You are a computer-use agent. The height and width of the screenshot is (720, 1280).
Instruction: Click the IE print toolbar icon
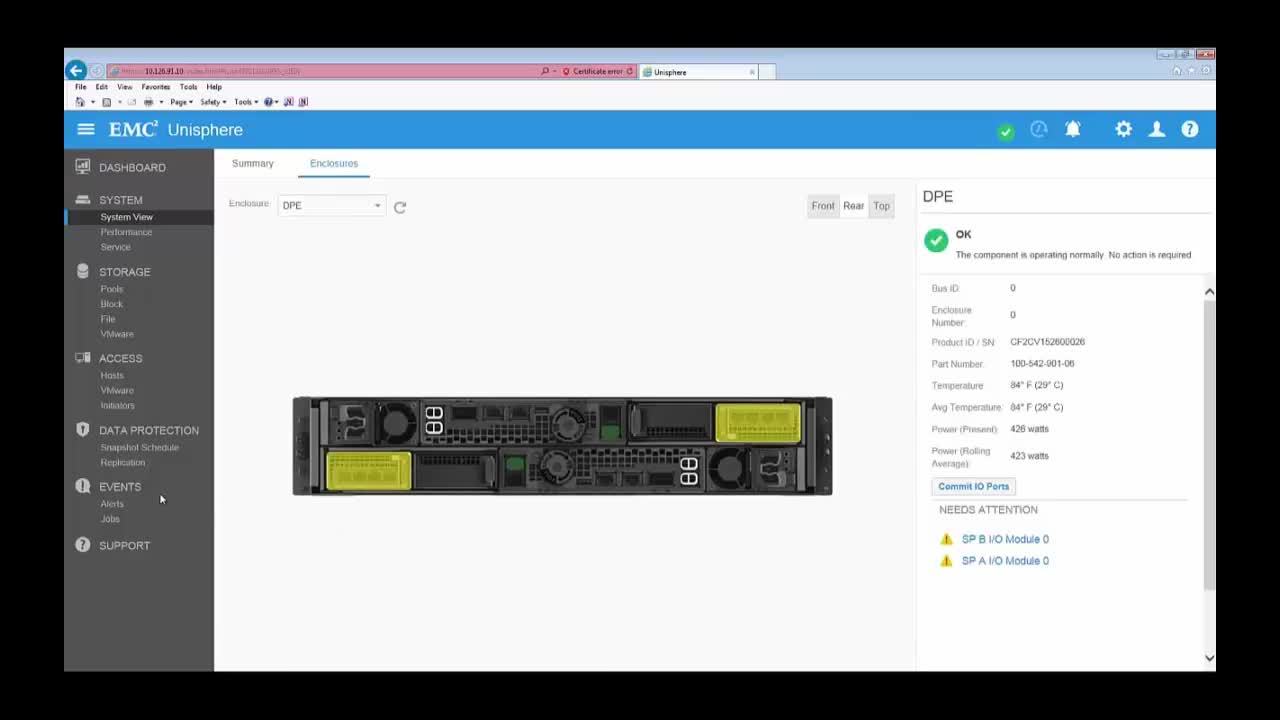tap(148, 102)
